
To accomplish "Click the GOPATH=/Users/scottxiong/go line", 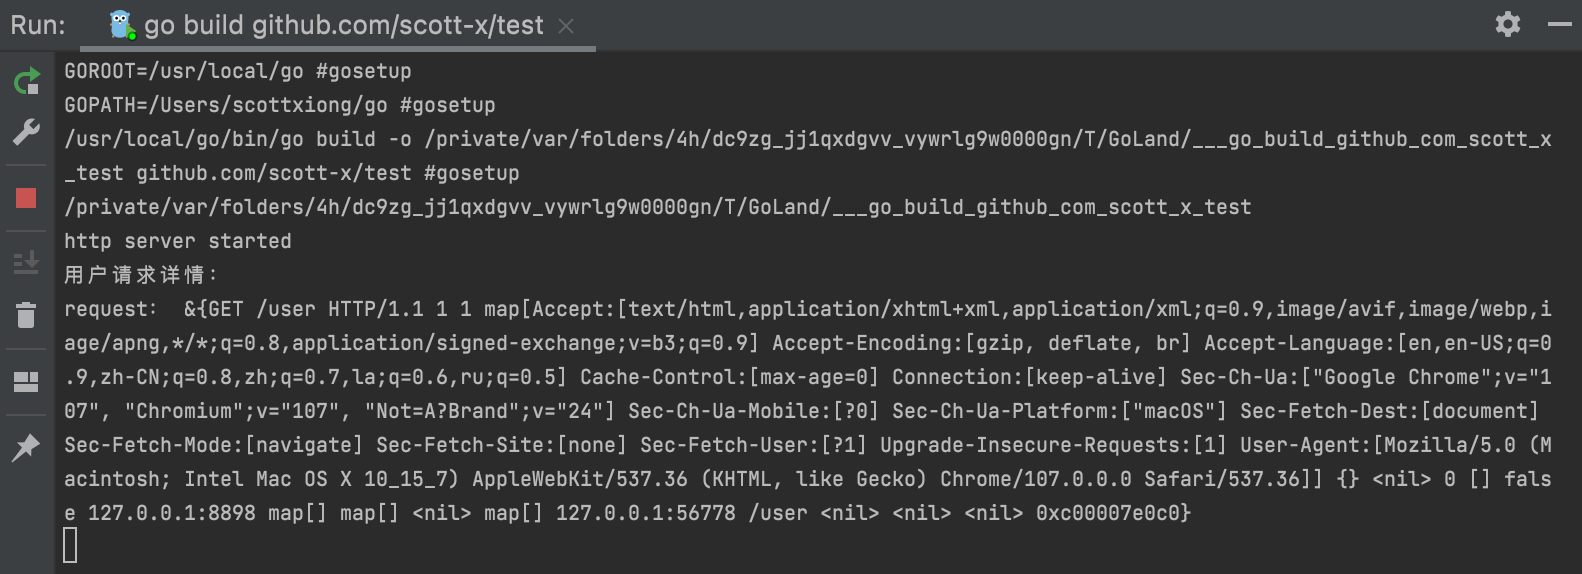I will [280, 105].
